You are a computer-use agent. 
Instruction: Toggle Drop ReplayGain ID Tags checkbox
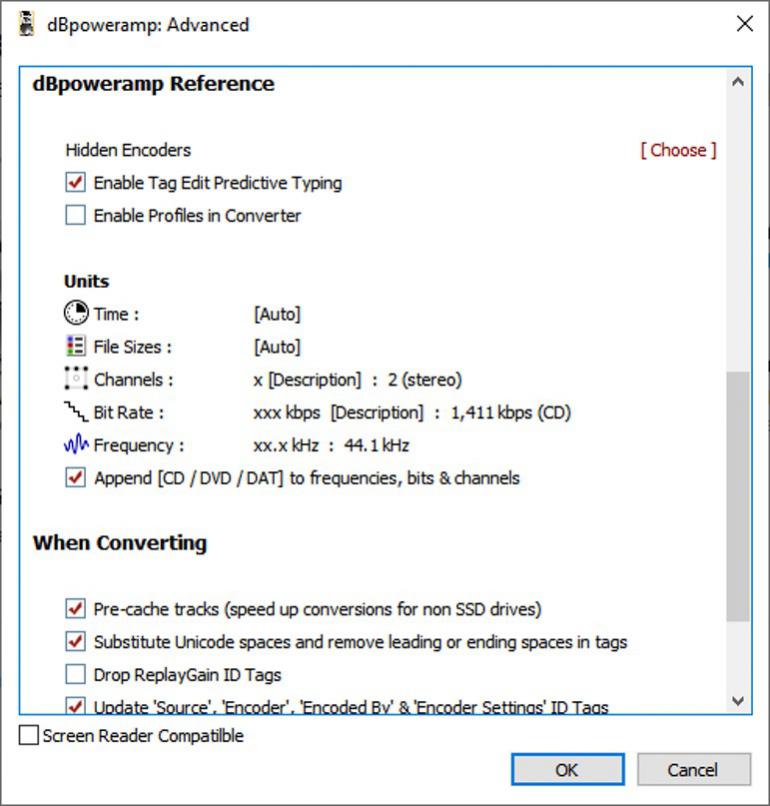pos(76,675)
